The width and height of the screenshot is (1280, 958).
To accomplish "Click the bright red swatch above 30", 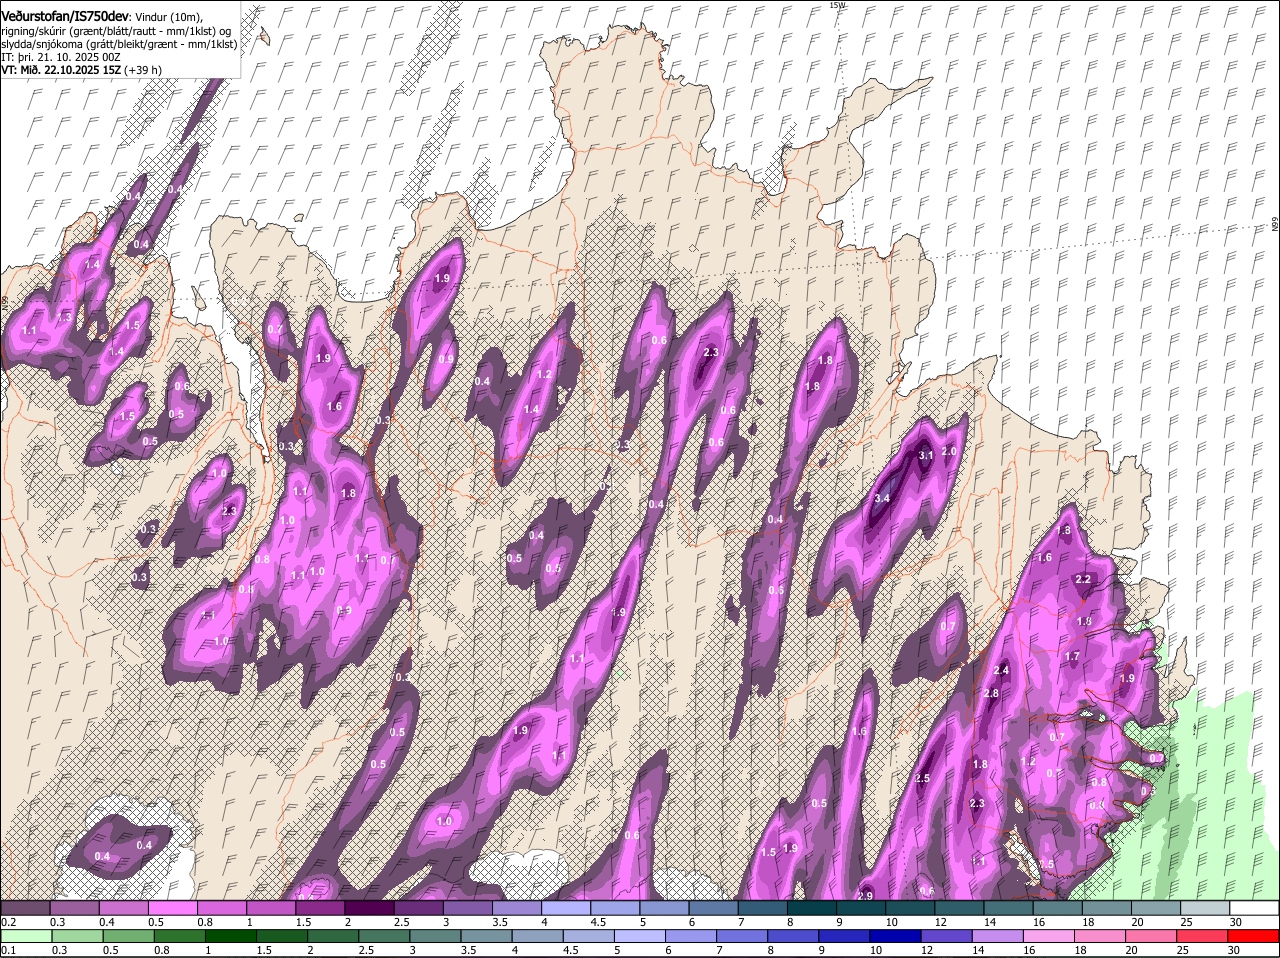I will pyautogui.click(x=1252, y=936).
